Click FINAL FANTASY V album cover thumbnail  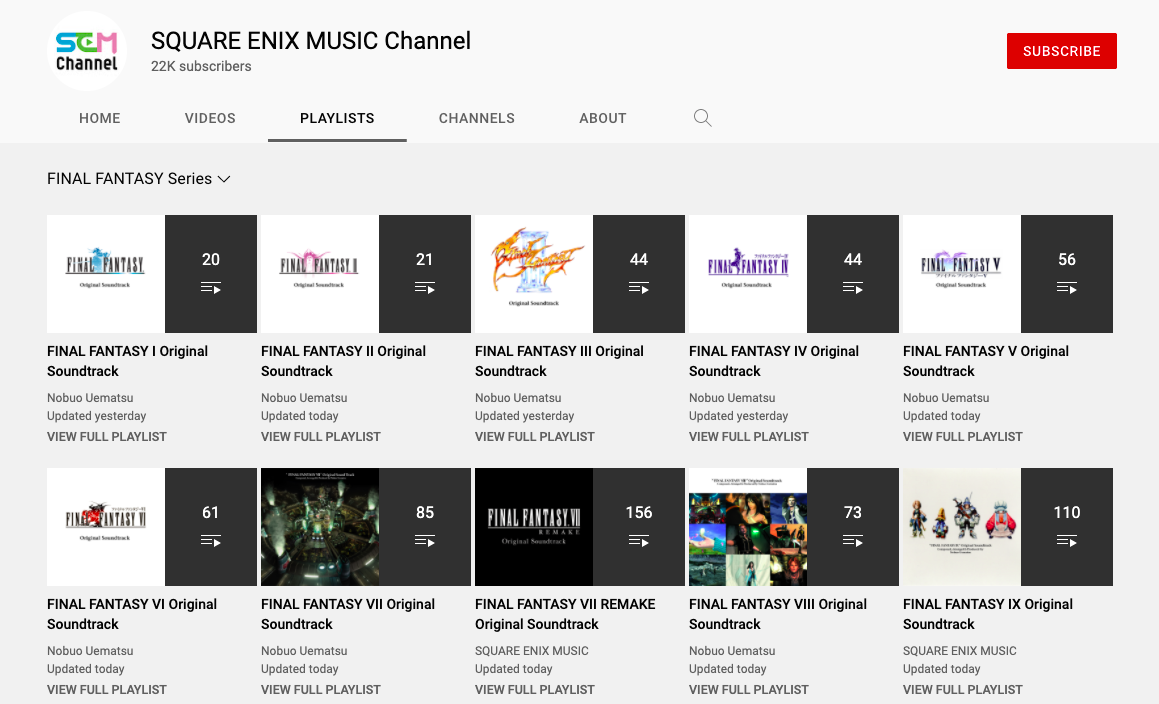click(x=962, y=274)
